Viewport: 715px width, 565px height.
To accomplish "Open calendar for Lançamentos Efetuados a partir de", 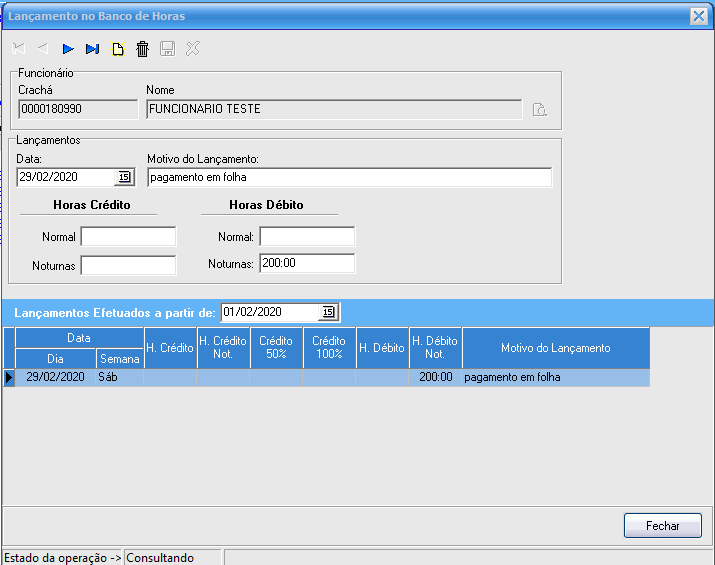I will click(x=329, y=312).
